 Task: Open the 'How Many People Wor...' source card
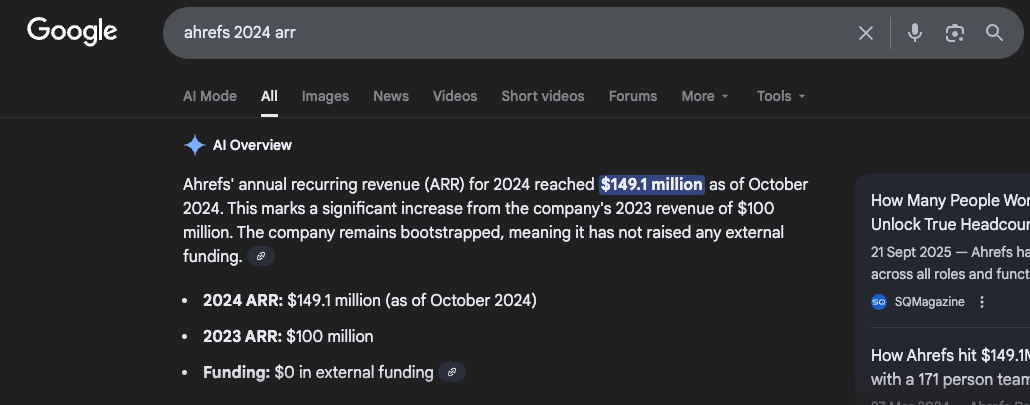click(x=950, y=212)
